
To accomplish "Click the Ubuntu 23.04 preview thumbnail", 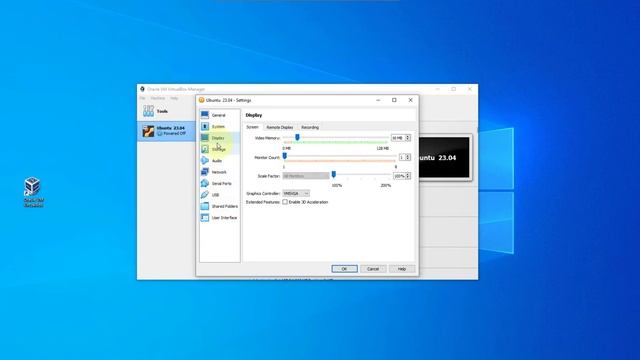I will (444, 157).
